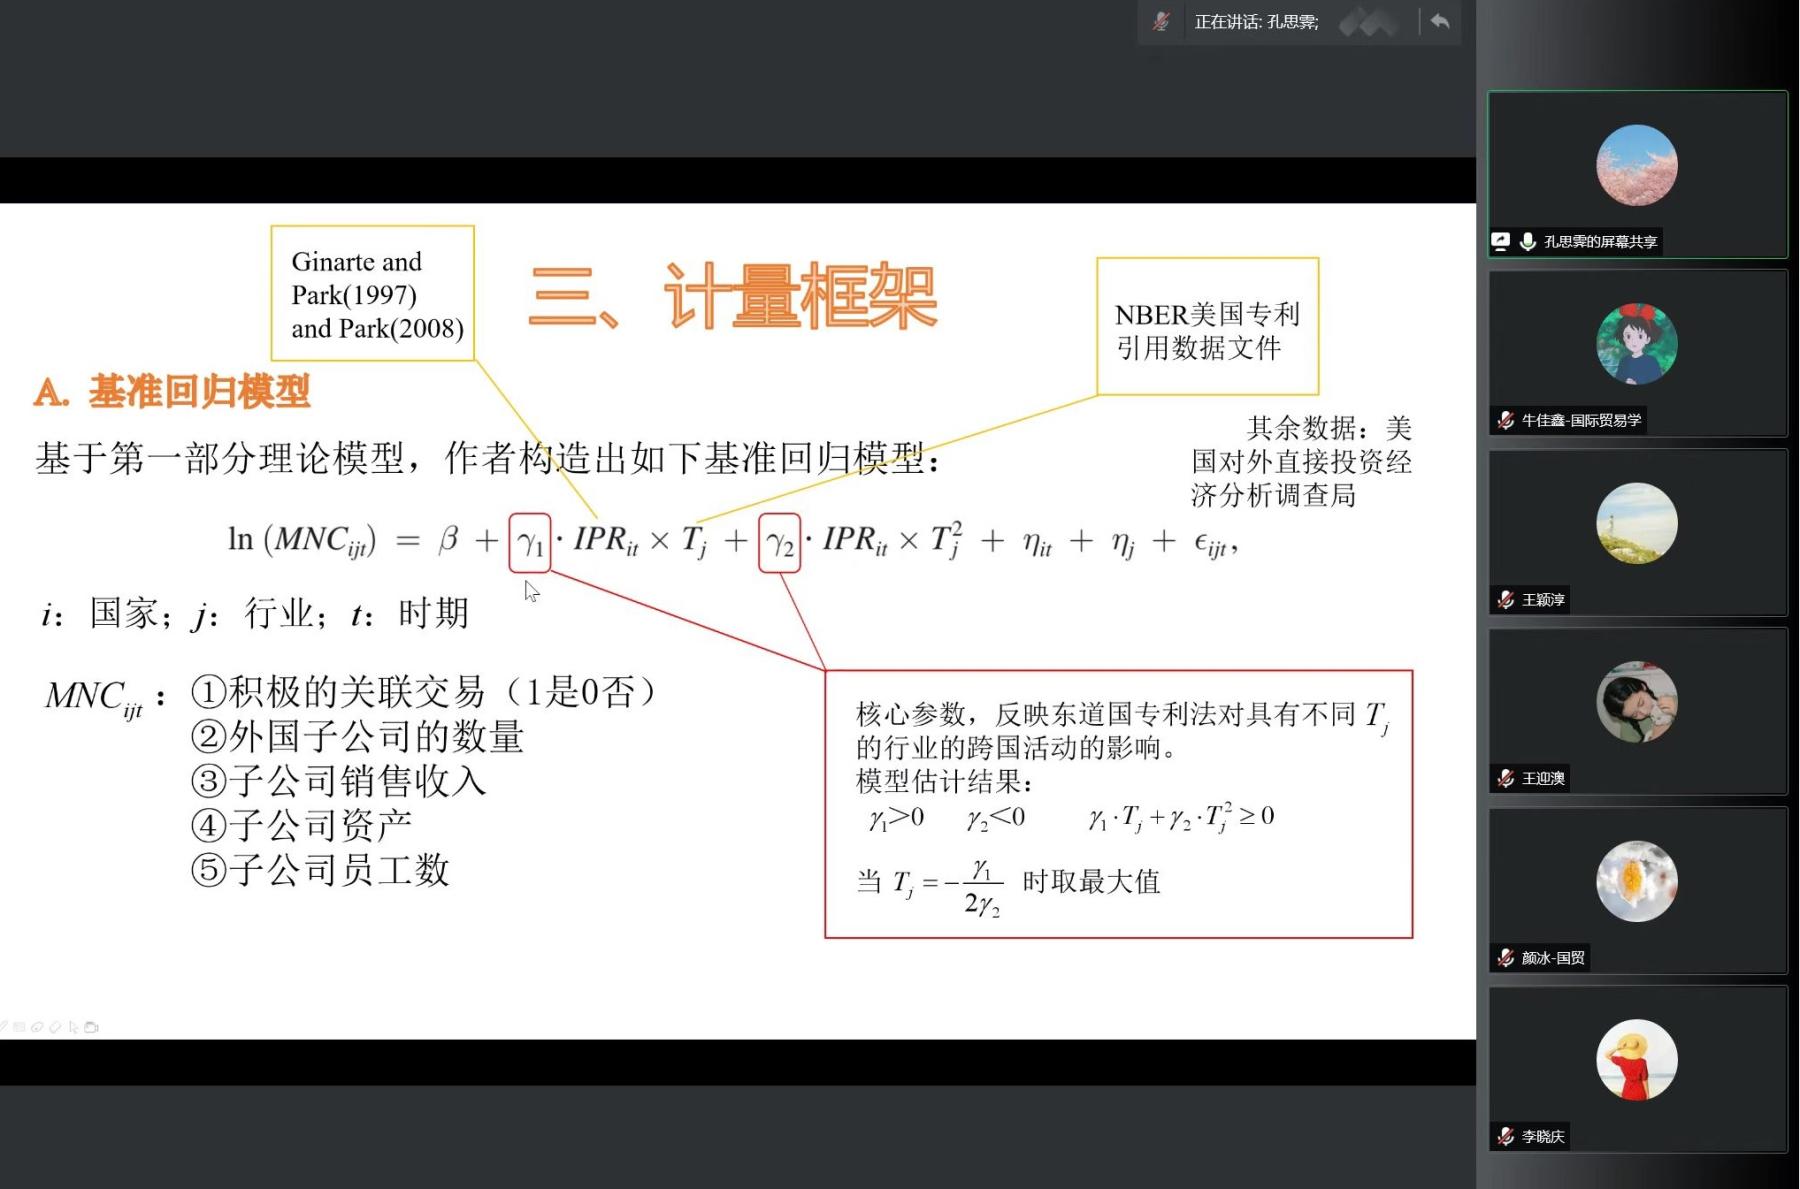Click the green microphone icon beside 孔思雾的屏幕共享
The height and width of the screenshot is (1189, 1800).
click(x=1527, y=241)
